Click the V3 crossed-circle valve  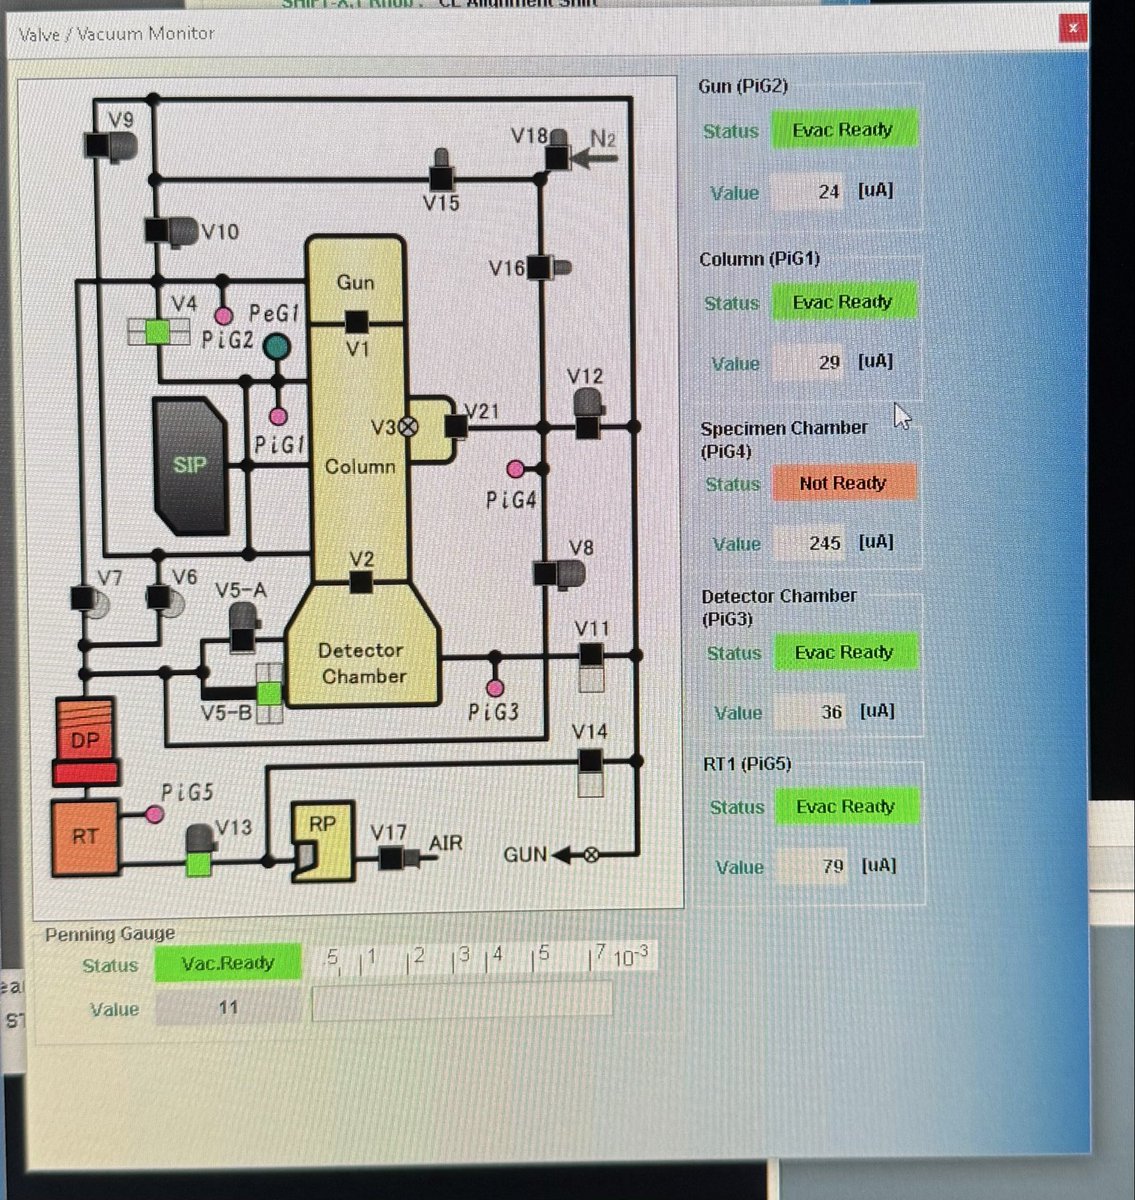tap(408, 427)
